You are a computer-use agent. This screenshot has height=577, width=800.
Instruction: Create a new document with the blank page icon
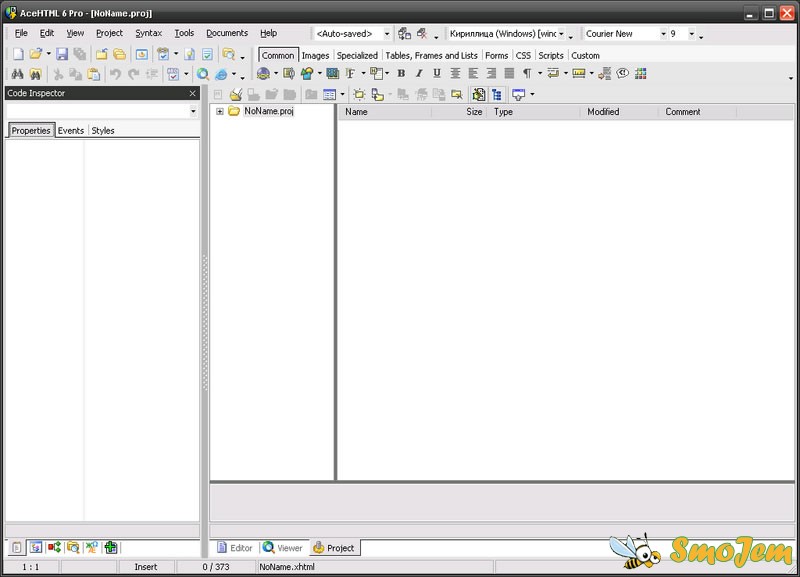click(18, 54)
